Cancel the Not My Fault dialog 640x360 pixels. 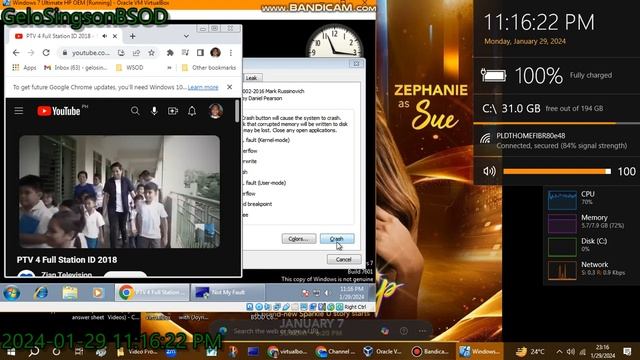pyautogui.click(x=343, y=259)
